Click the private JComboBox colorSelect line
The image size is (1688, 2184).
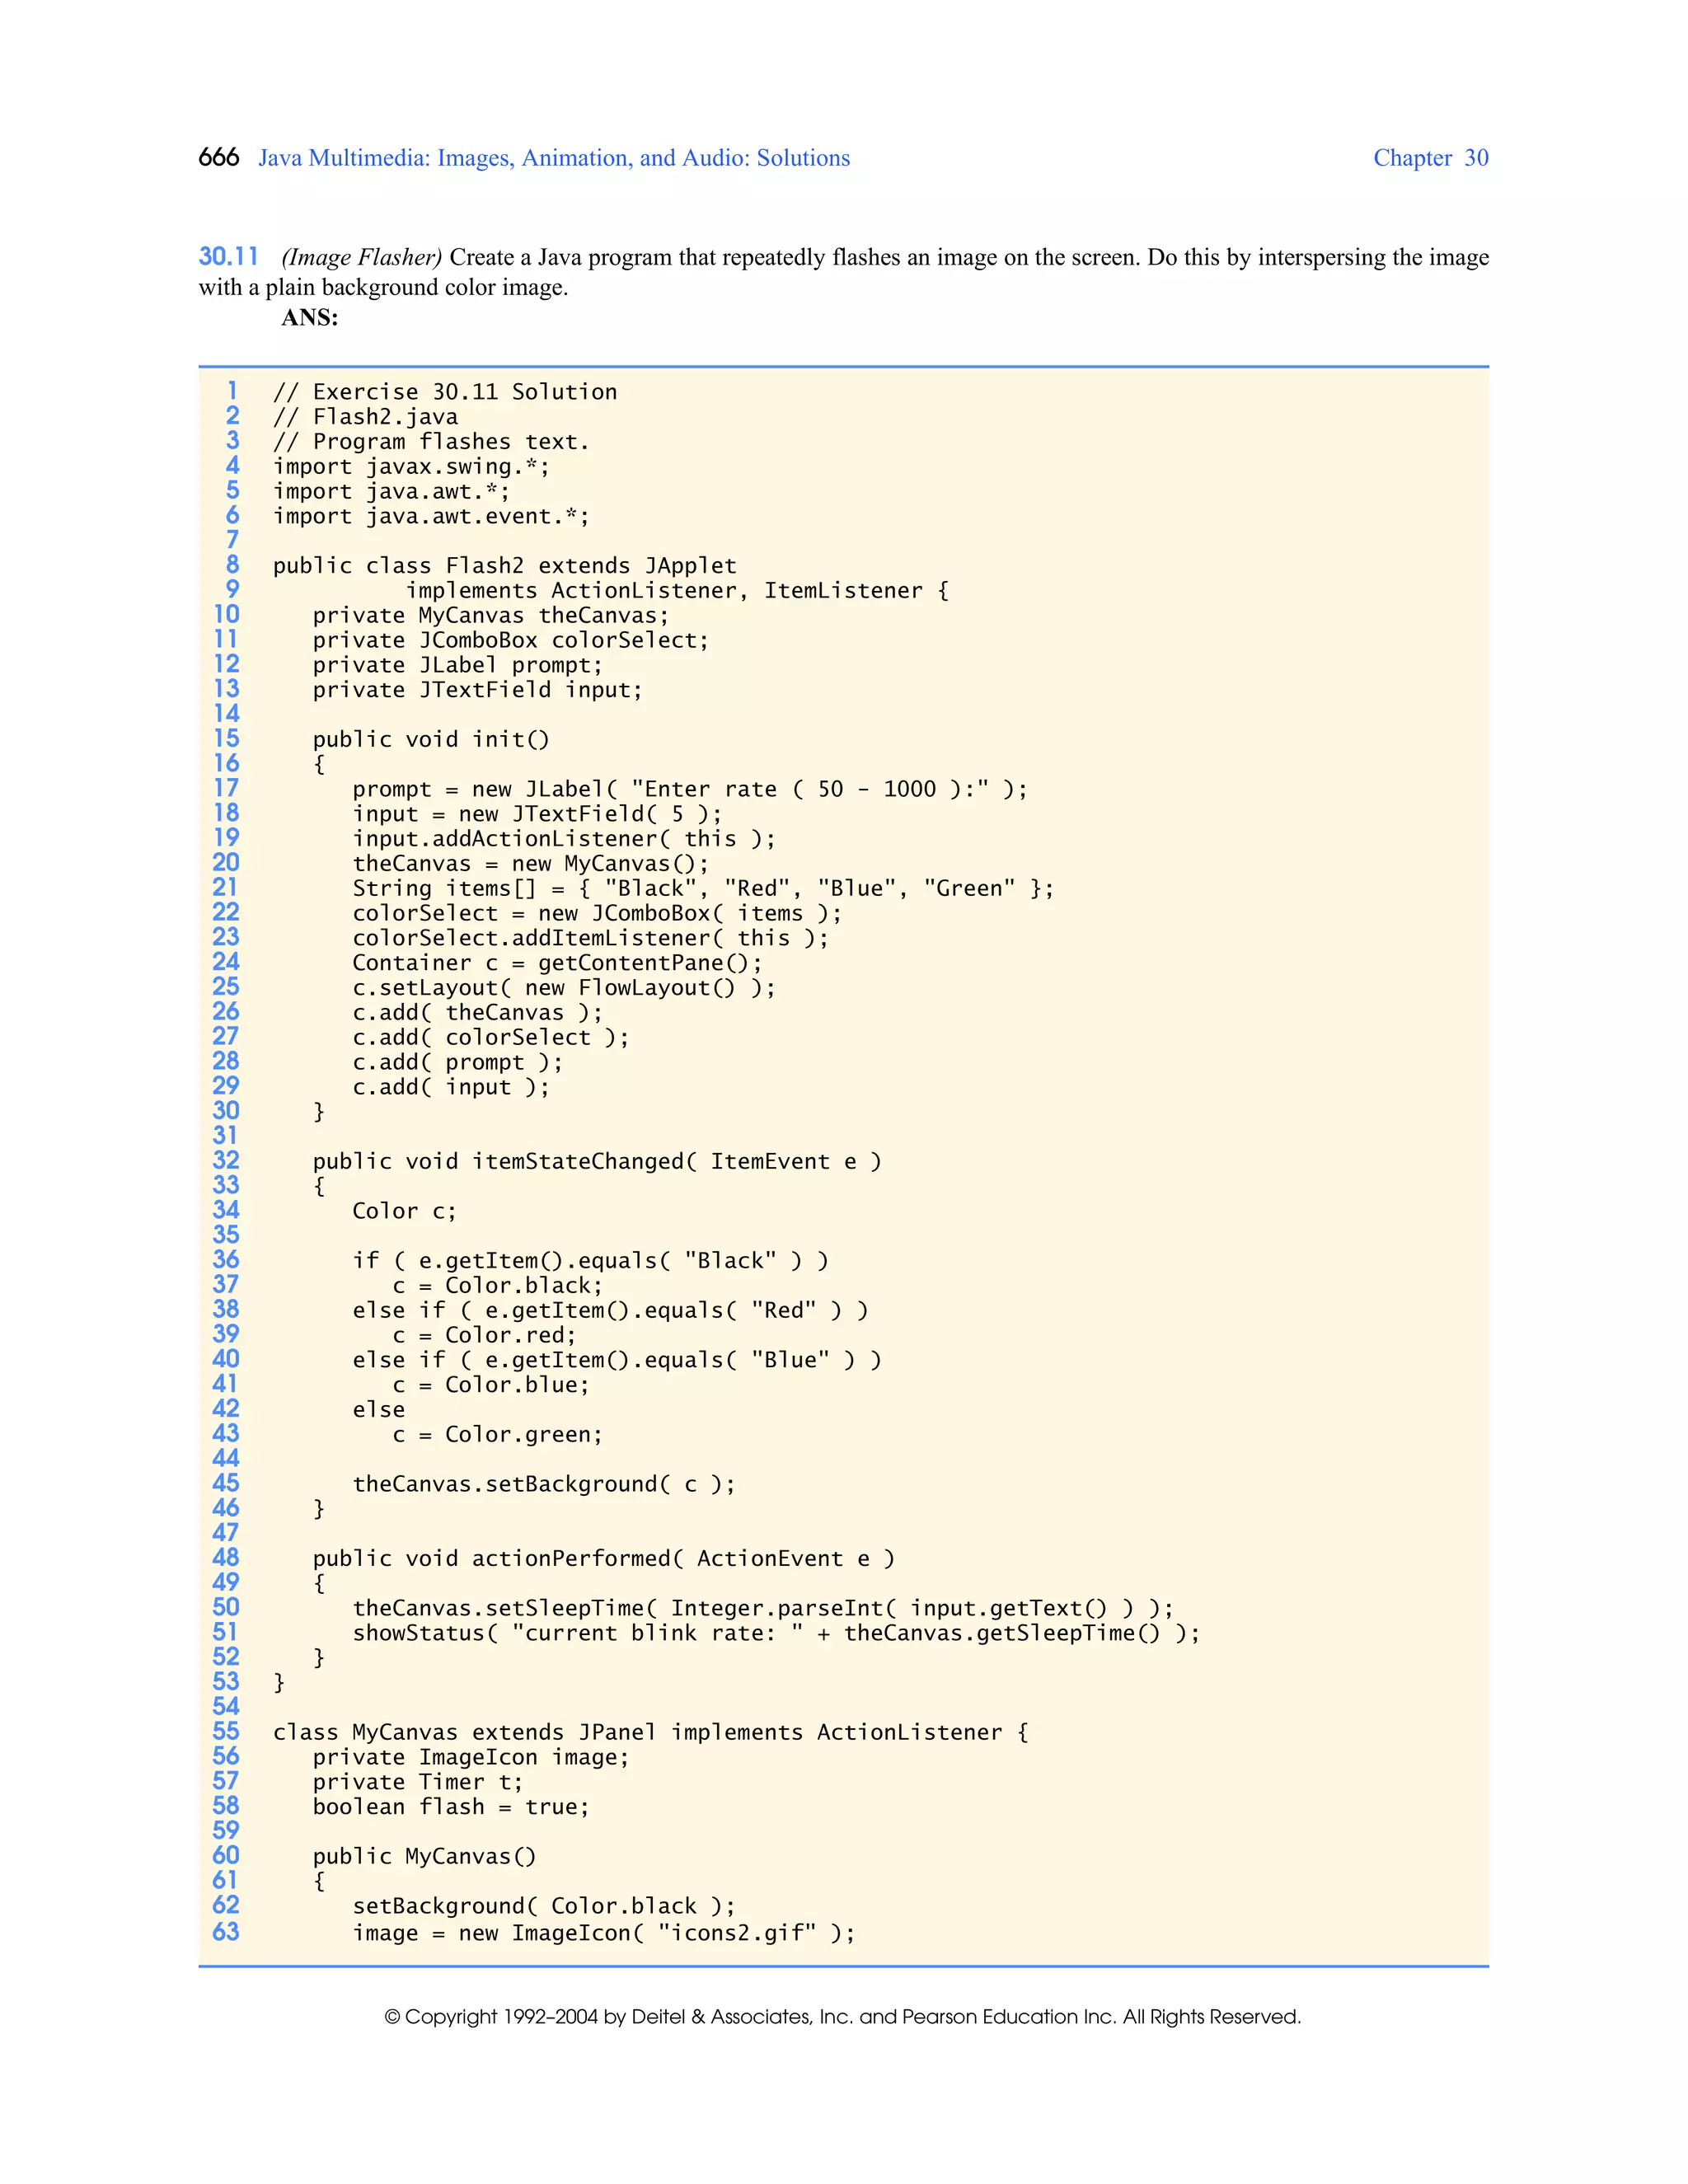click(x=510, y=641)
